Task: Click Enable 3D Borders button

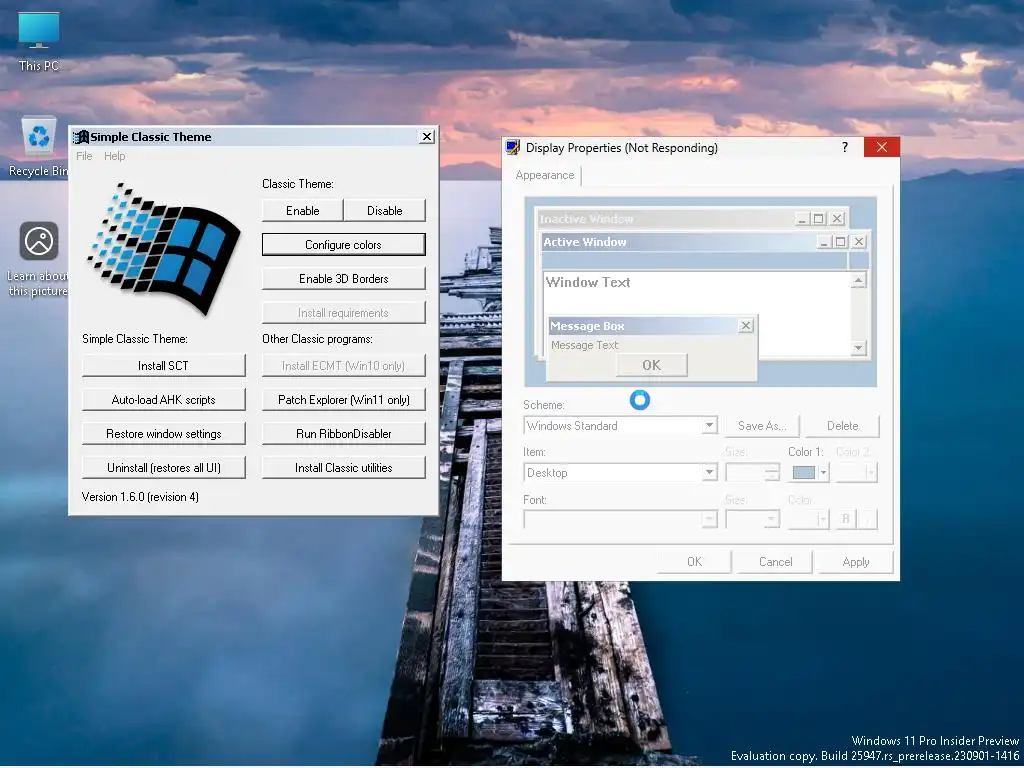Action: click(x=344, y=279)
